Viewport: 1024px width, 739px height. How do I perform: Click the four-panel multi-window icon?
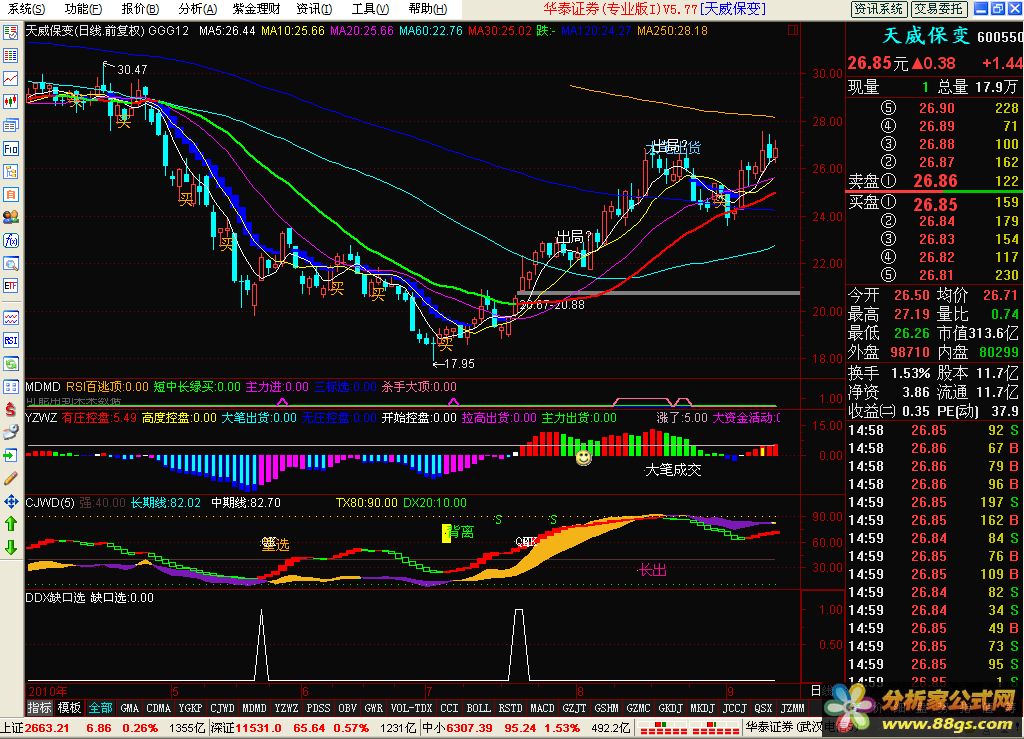pos(10,386)
